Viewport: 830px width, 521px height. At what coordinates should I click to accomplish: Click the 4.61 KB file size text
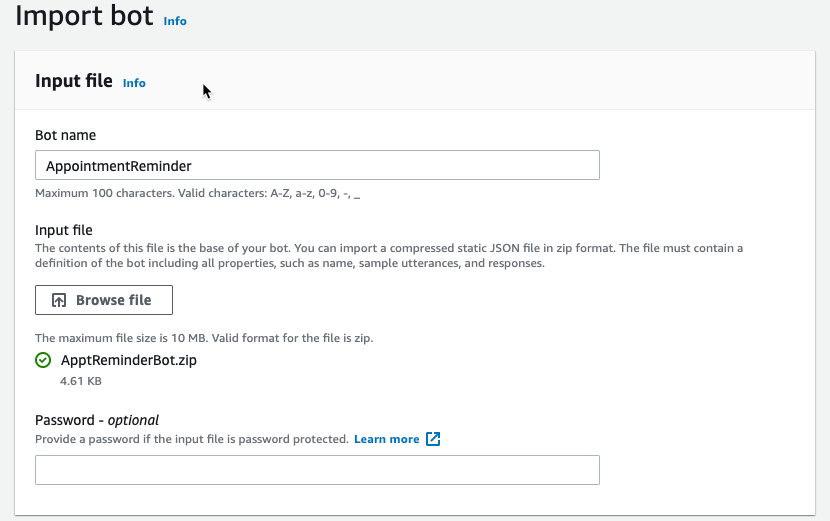tap(80, 381)
